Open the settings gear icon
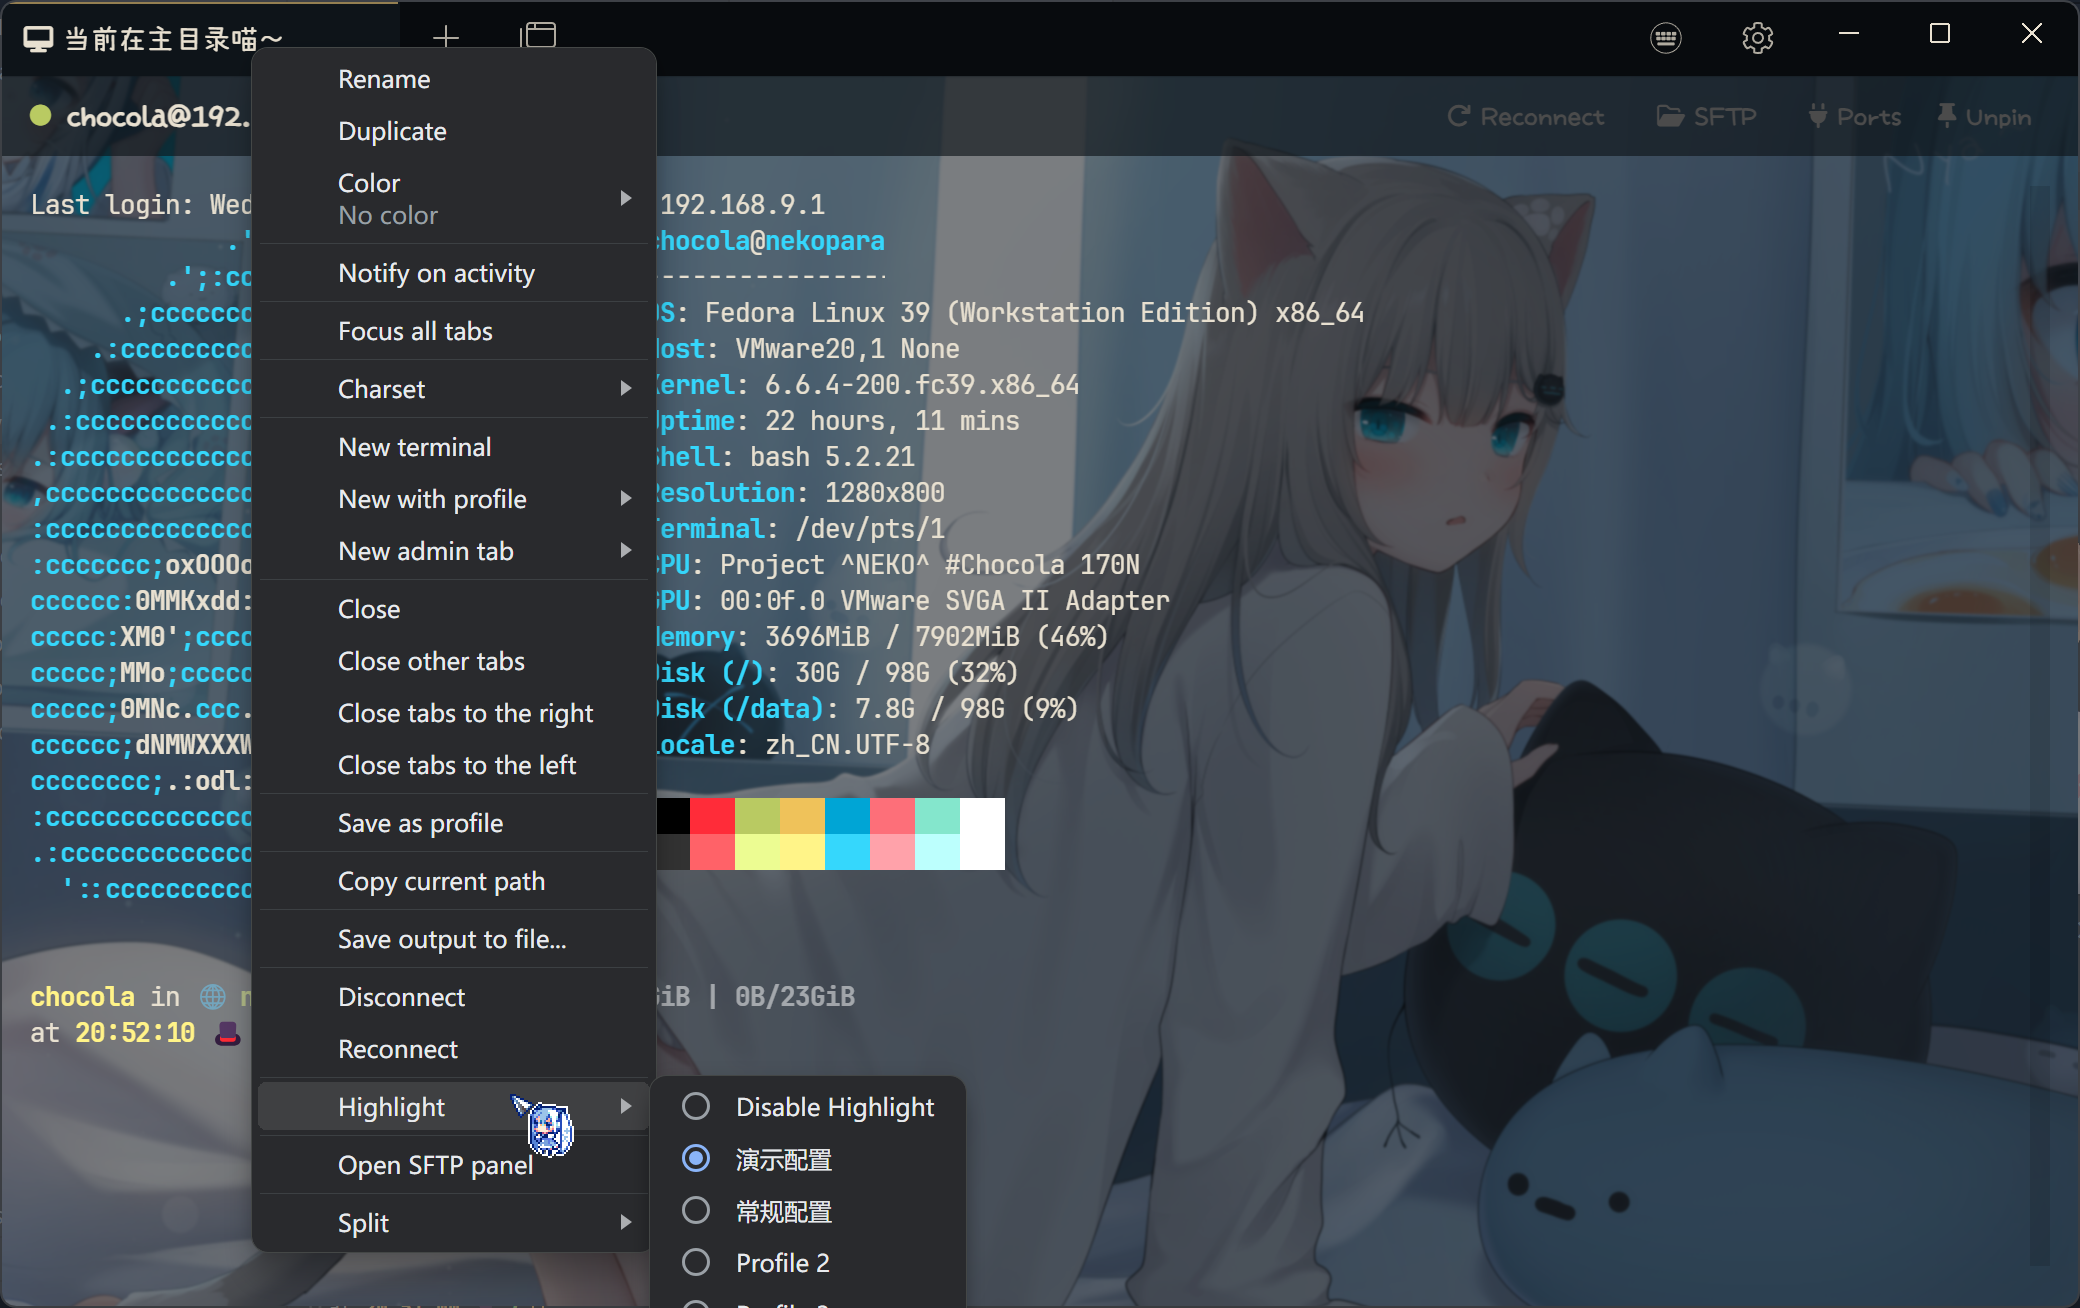This screenshot has width=2080, height=1308. click(x=1757, y=38)
